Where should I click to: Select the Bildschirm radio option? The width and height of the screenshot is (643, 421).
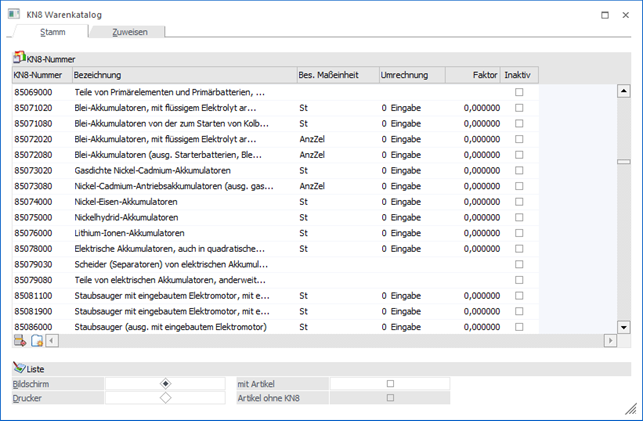click(x=165, y=383)
